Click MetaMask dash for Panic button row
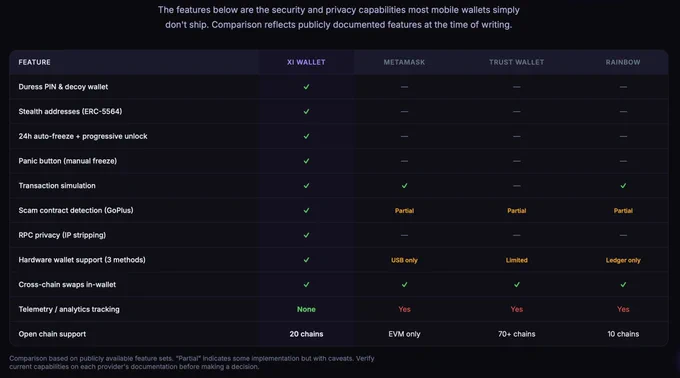 click(x=404, y=161)
